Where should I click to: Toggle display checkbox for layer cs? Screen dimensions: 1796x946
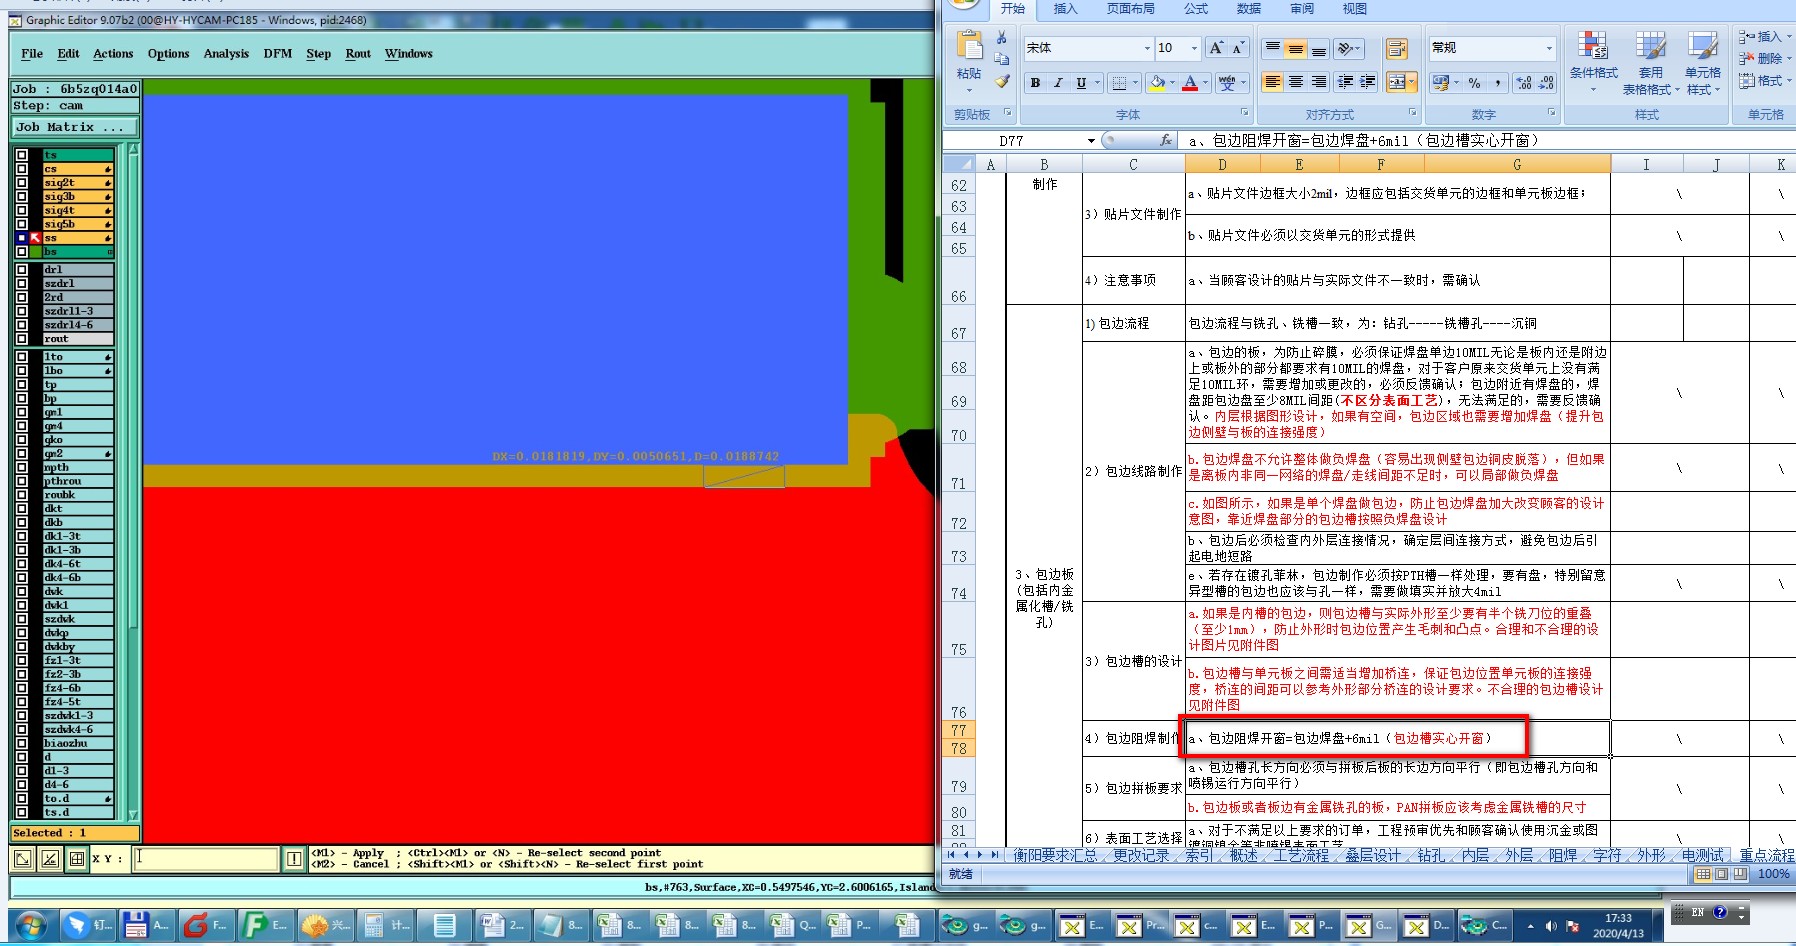(22, 169)
